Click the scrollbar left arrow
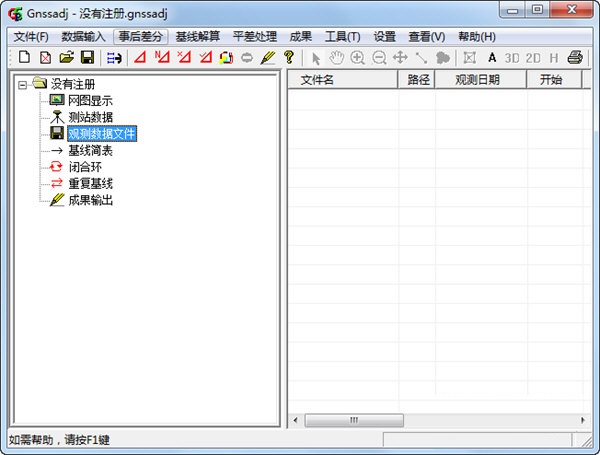Viewport: 600px width, 455px height. click(295, 420)
